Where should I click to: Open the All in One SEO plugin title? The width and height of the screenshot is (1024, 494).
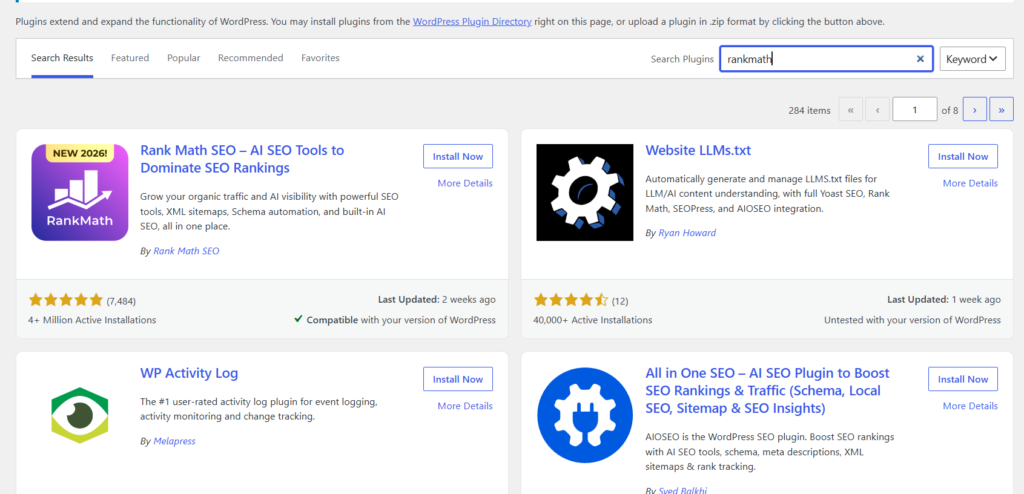pos(767,391)
